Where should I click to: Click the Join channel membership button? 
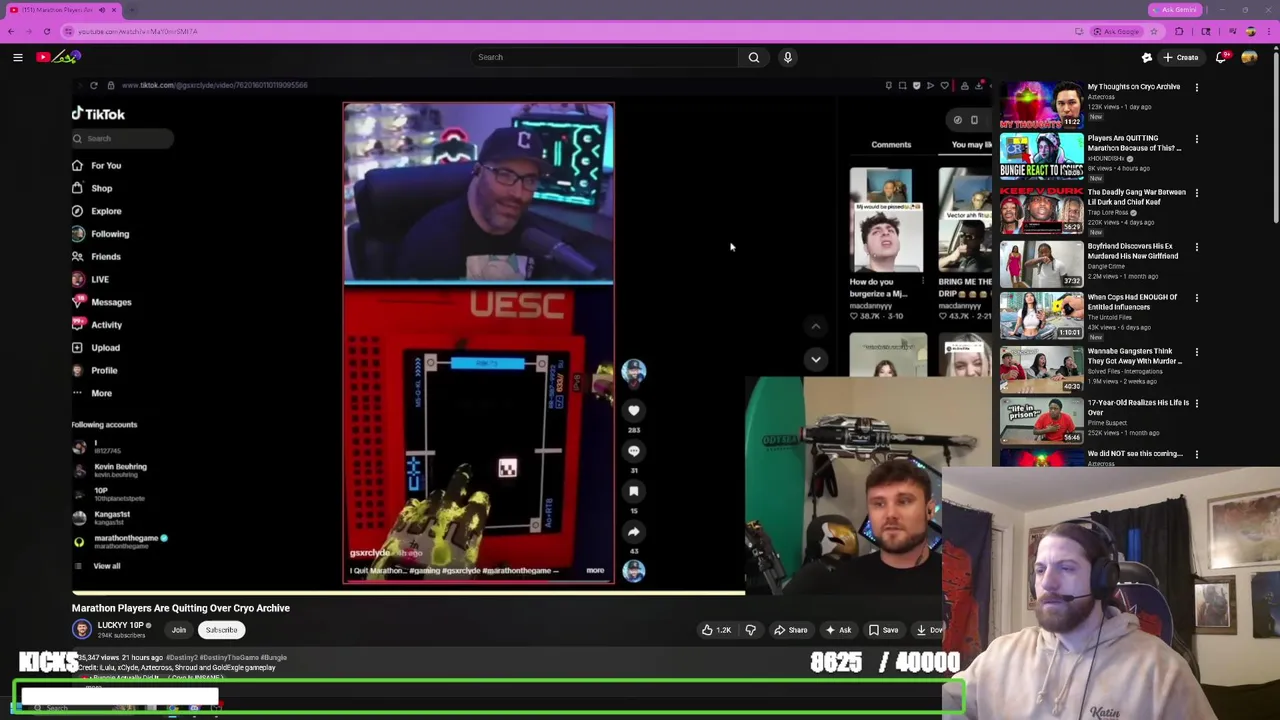(179, 630)
